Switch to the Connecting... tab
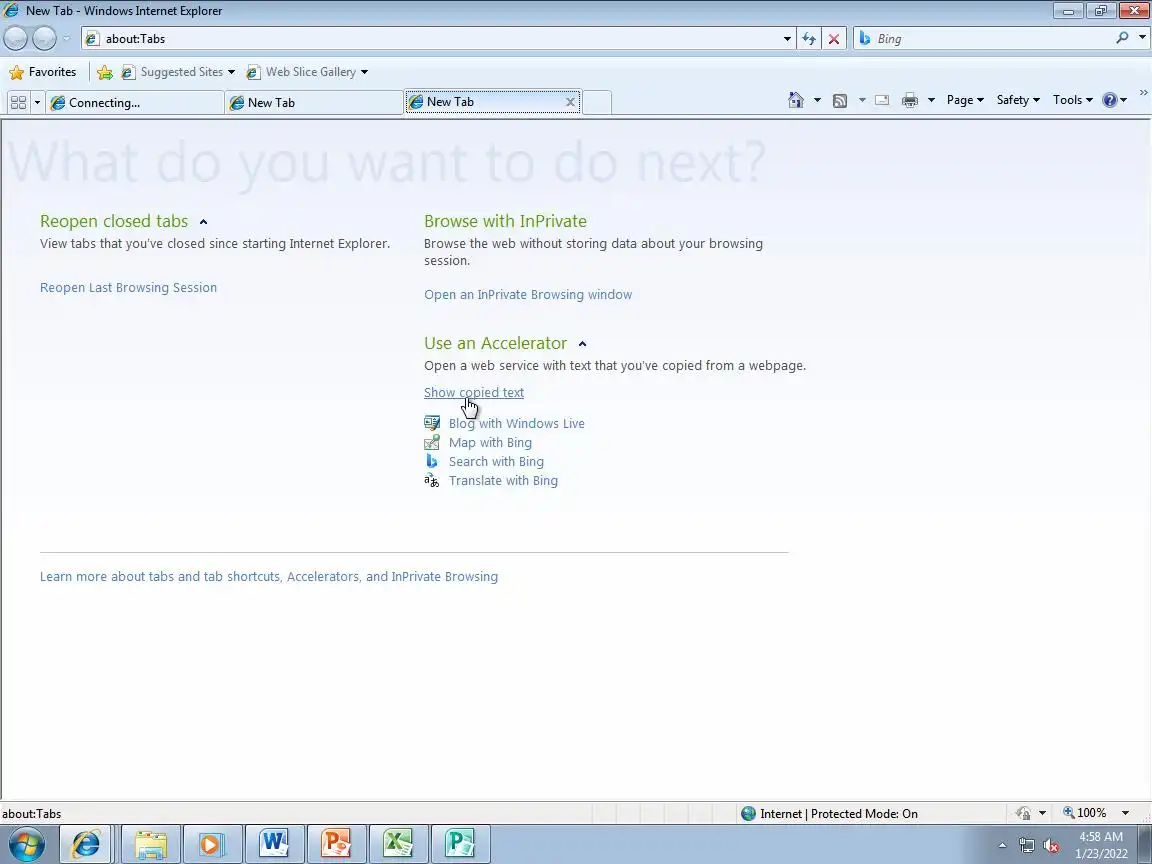 [135, 103]
